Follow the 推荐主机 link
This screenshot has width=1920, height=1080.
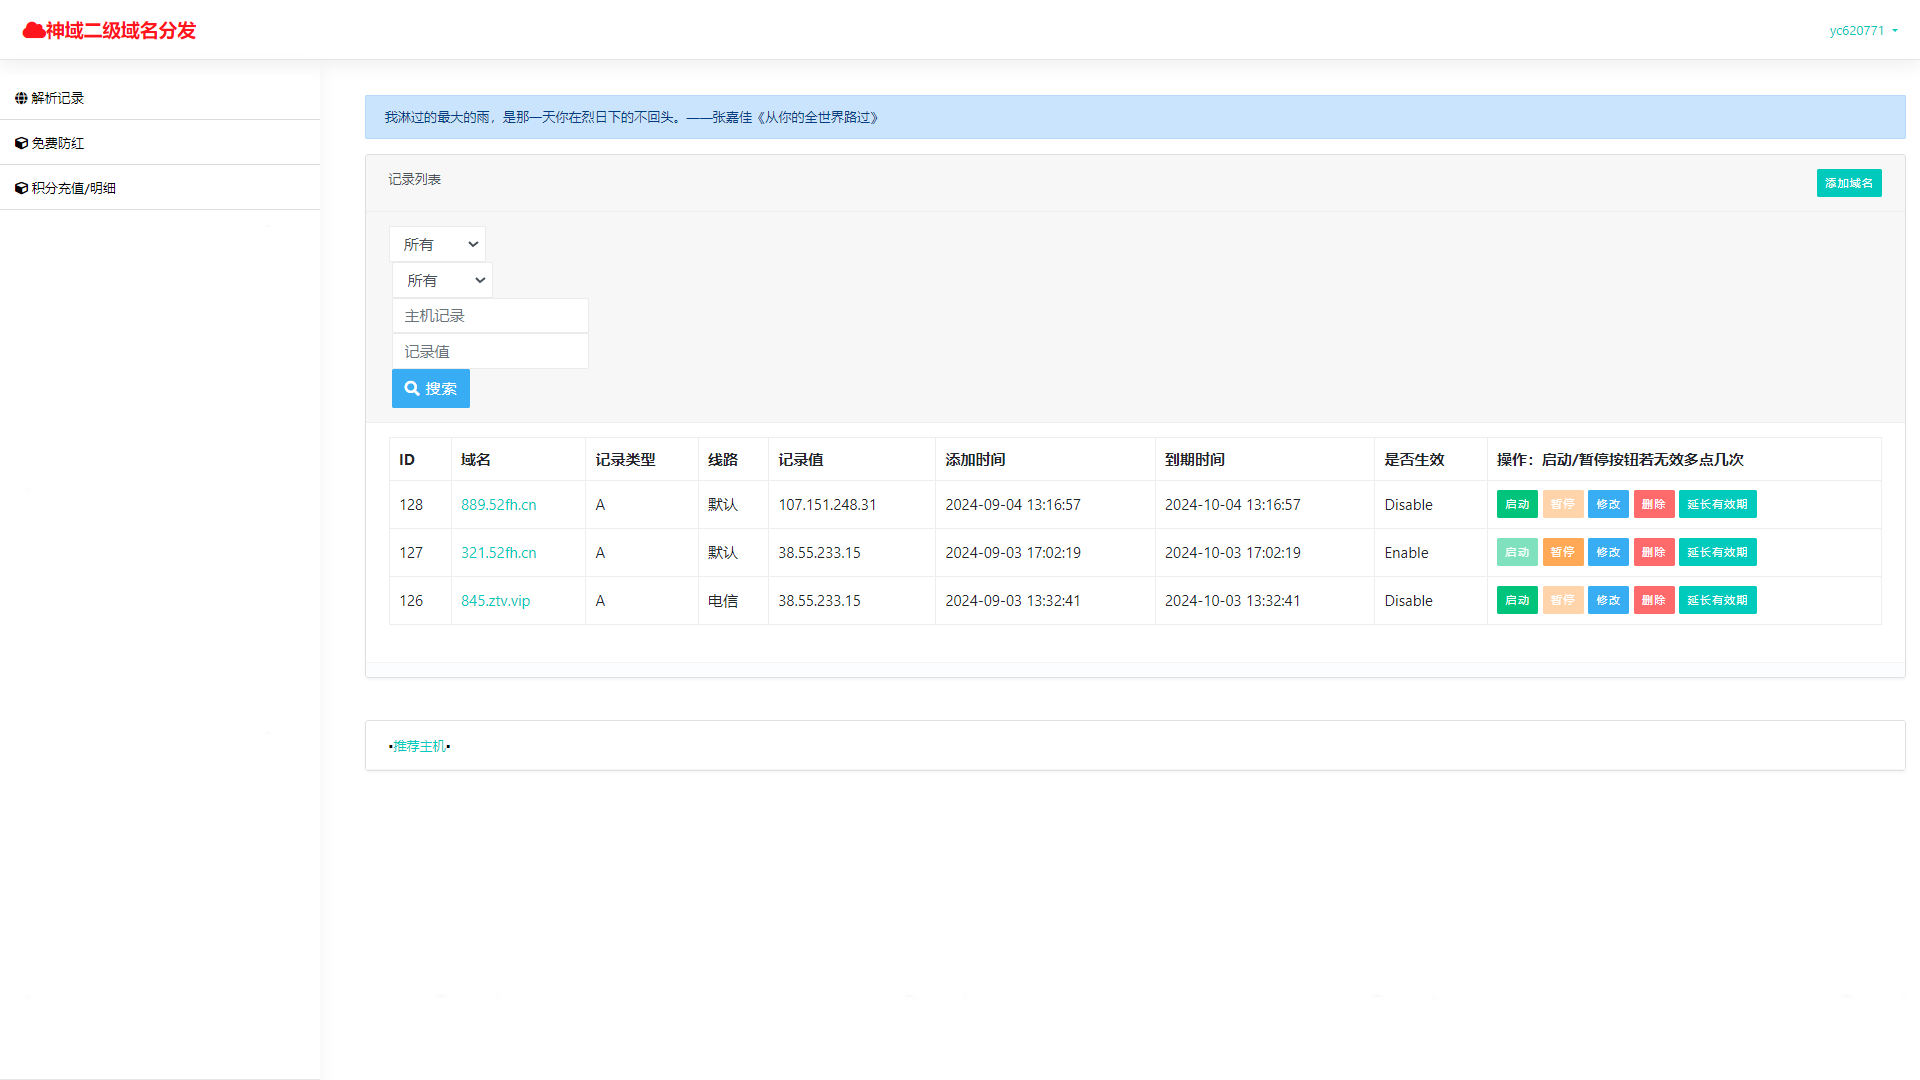point(419,746)
